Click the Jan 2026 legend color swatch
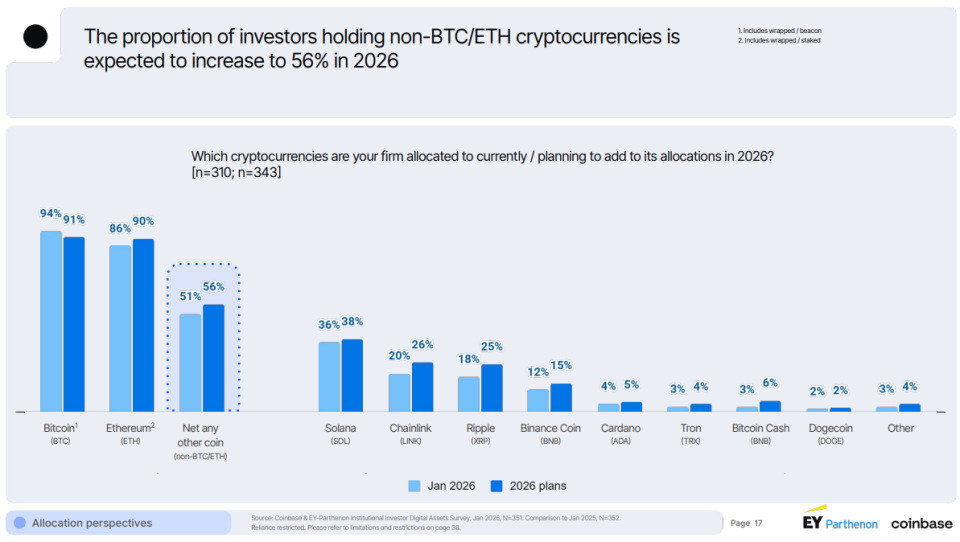 coord(414,486)
